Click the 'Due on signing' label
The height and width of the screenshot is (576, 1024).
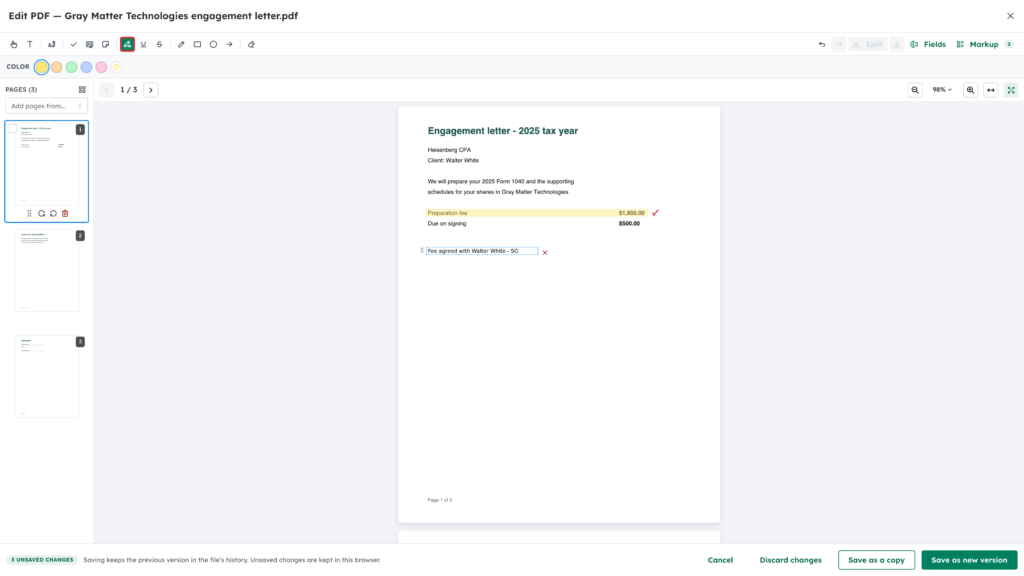(x=447, y=223)
